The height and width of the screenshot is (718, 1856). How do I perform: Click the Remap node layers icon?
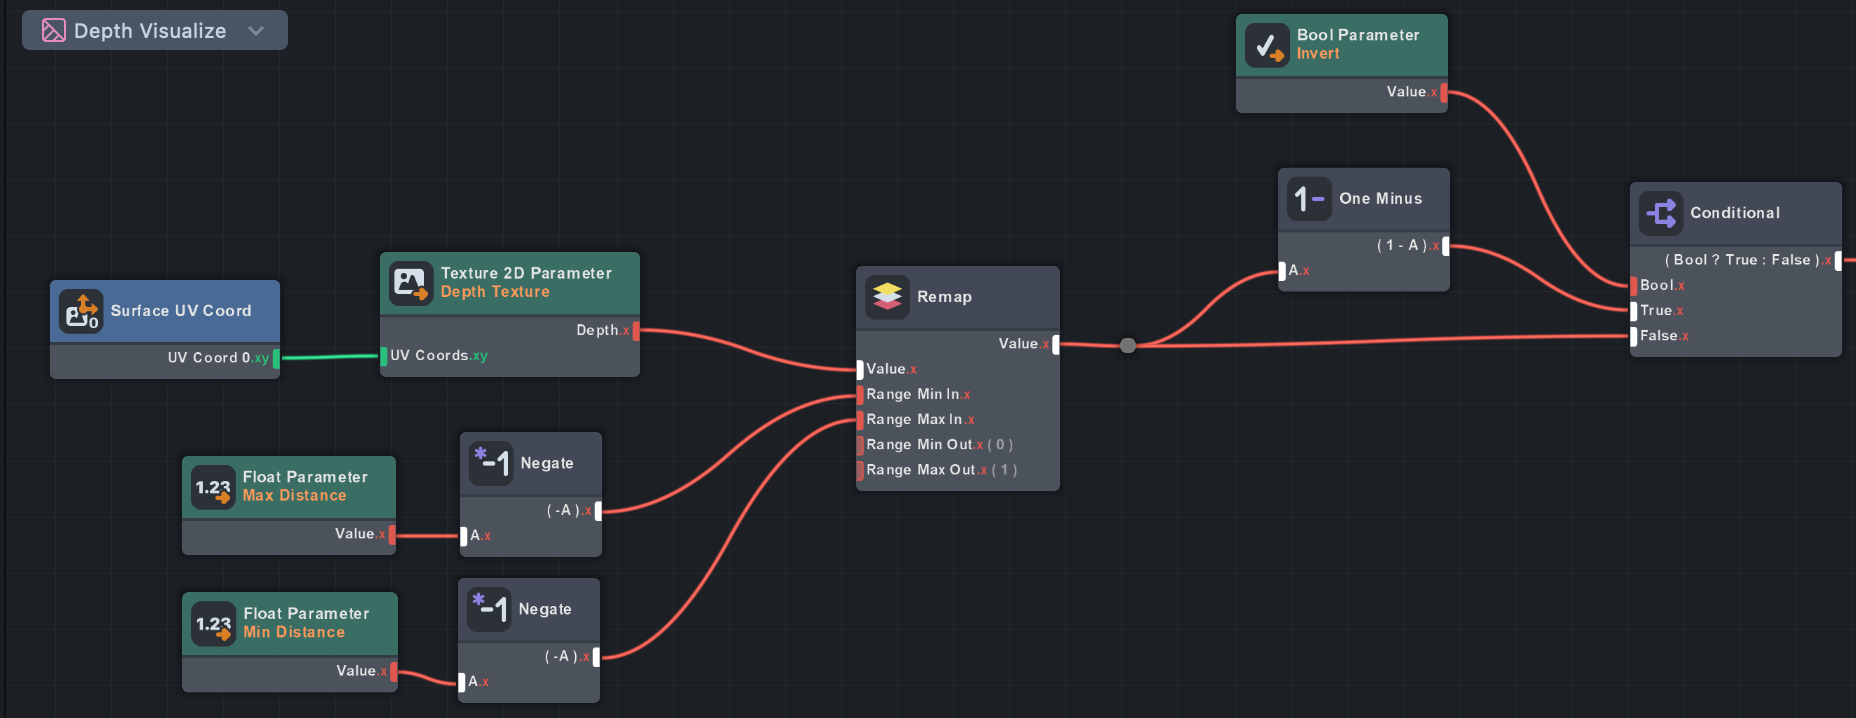(887, 297)
